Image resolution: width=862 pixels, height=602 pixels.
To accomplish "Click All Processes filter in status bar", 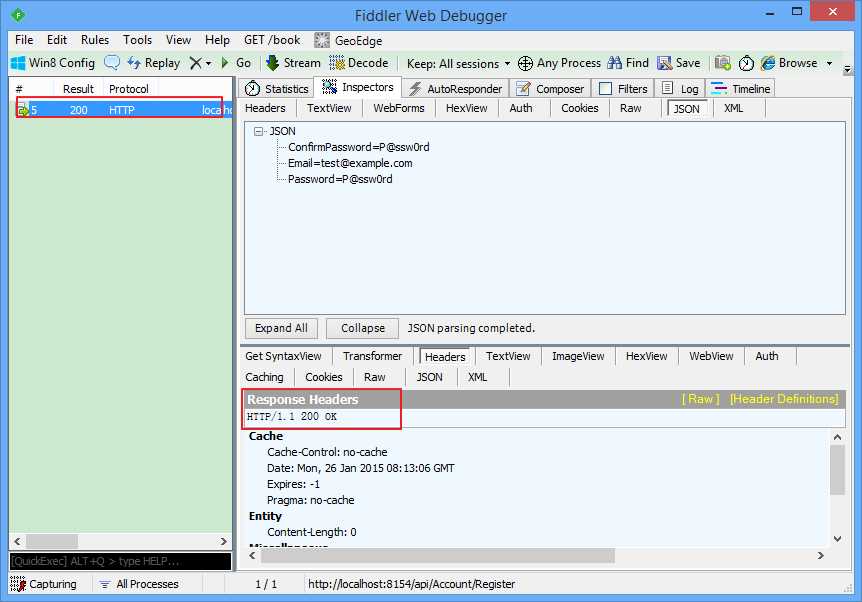I will click(139, 584).
